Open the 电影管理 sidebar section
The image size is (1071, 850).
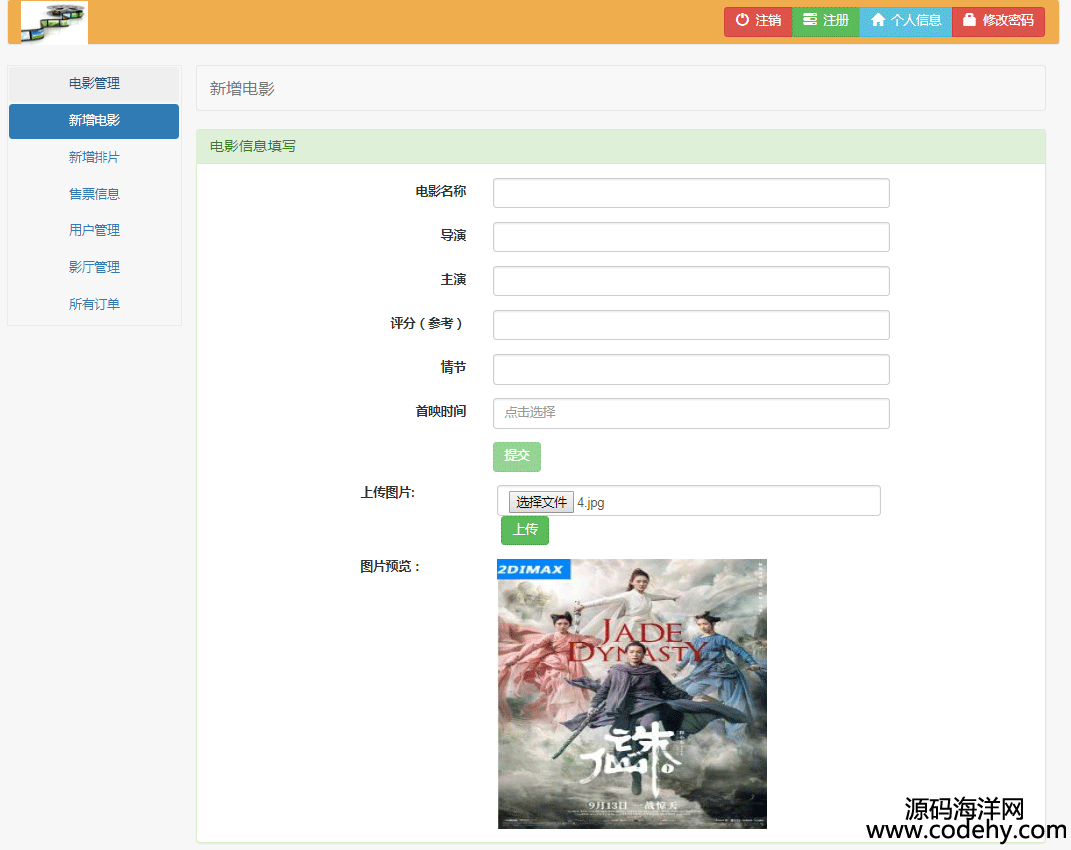pos(94,83)
